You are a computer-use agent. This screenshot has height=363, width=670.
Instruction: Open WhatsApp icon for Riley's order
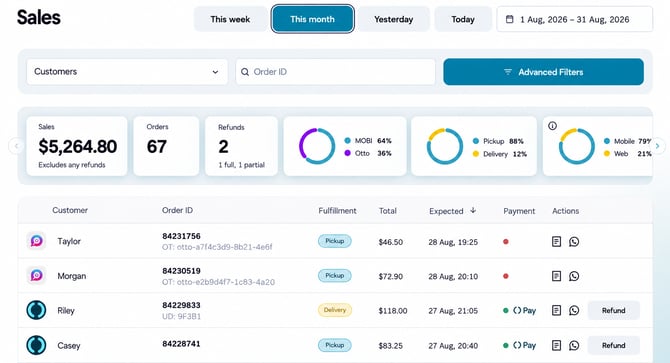574,310
